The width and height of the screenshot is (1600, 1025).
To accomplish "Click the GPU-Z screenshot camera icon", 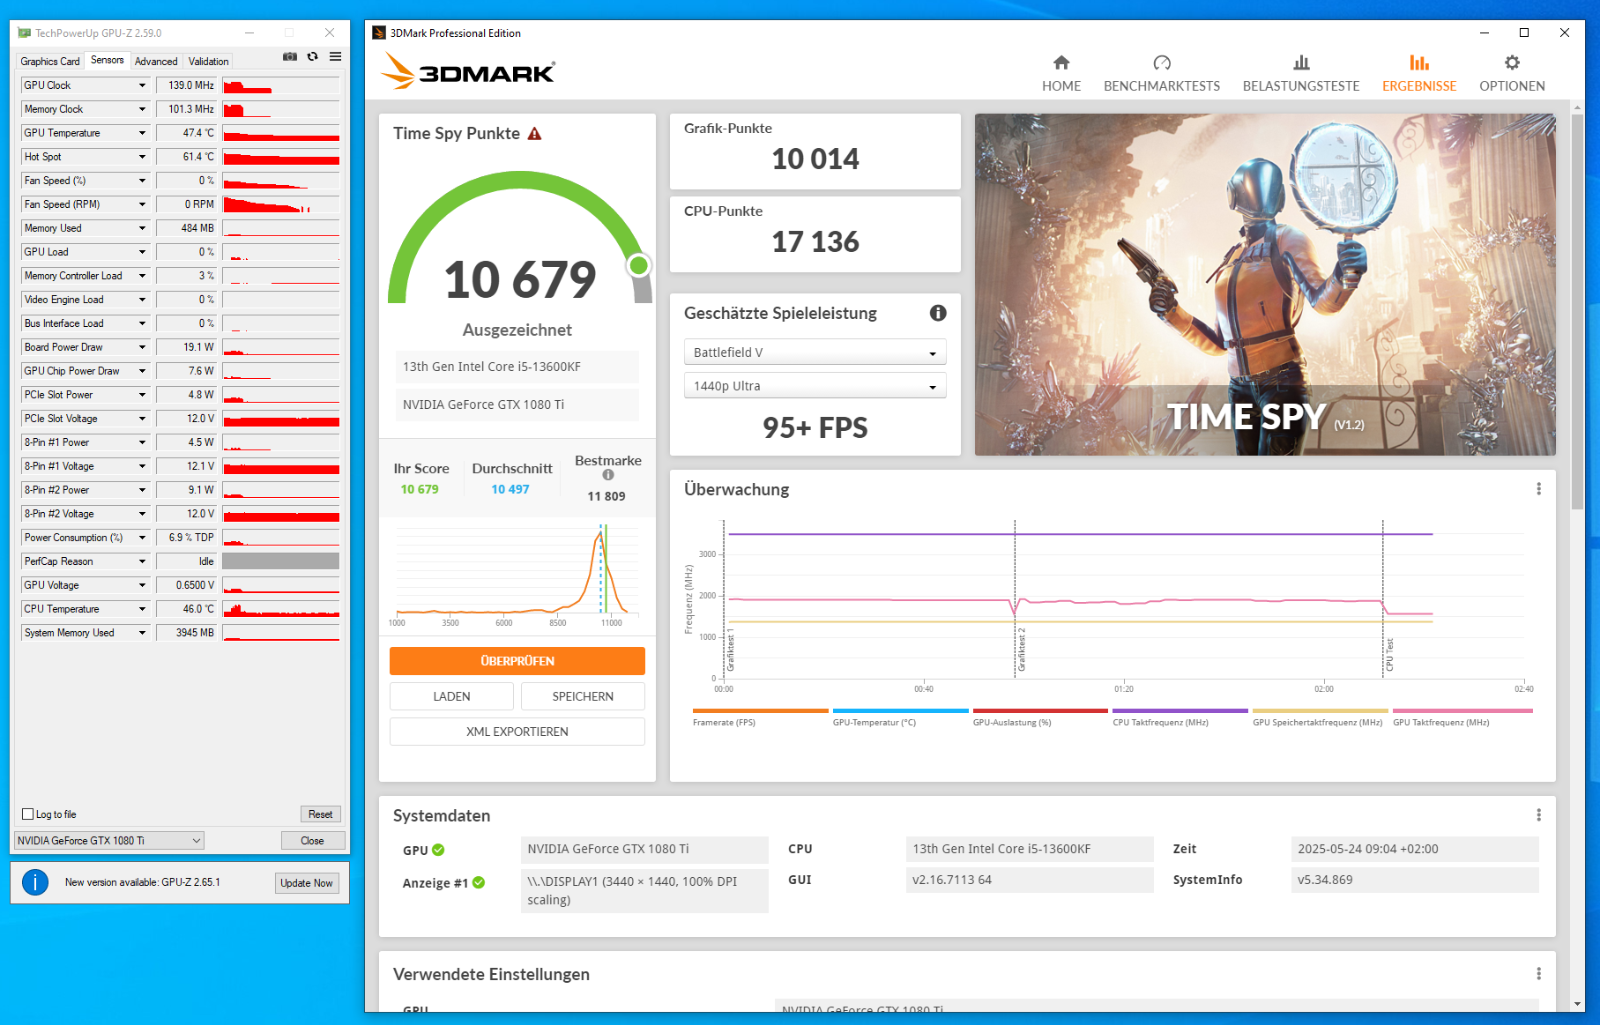I will [290, 57].
